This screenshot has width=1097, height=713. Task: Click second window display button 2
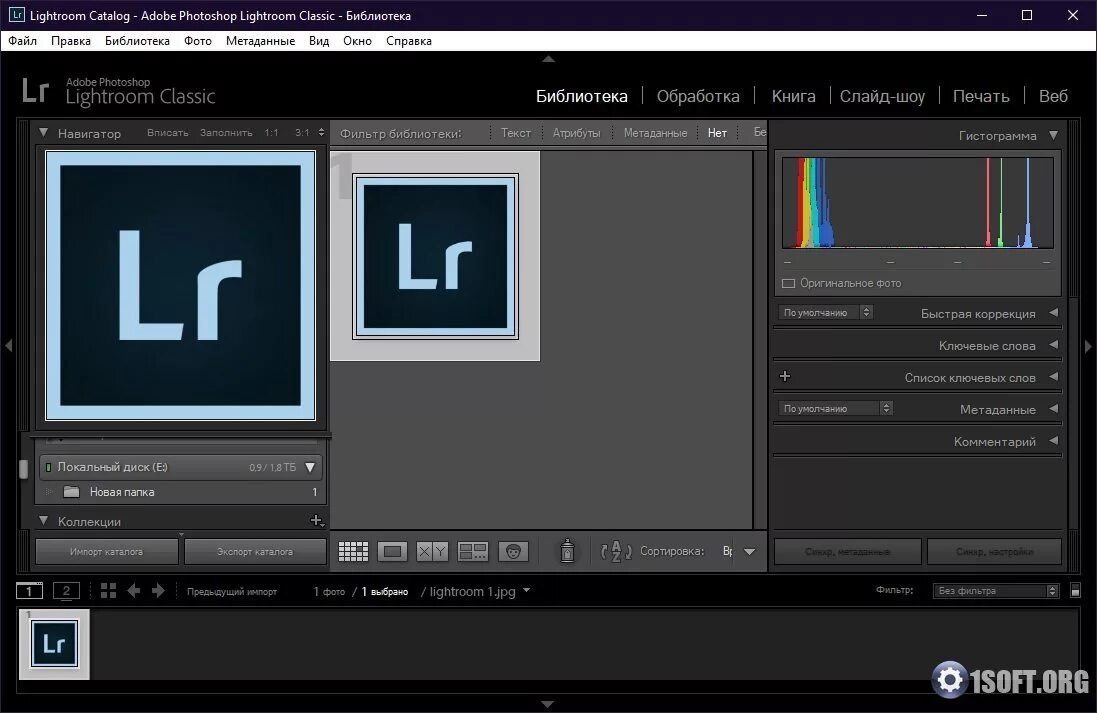pyautogui.click(x=66, y=591)
